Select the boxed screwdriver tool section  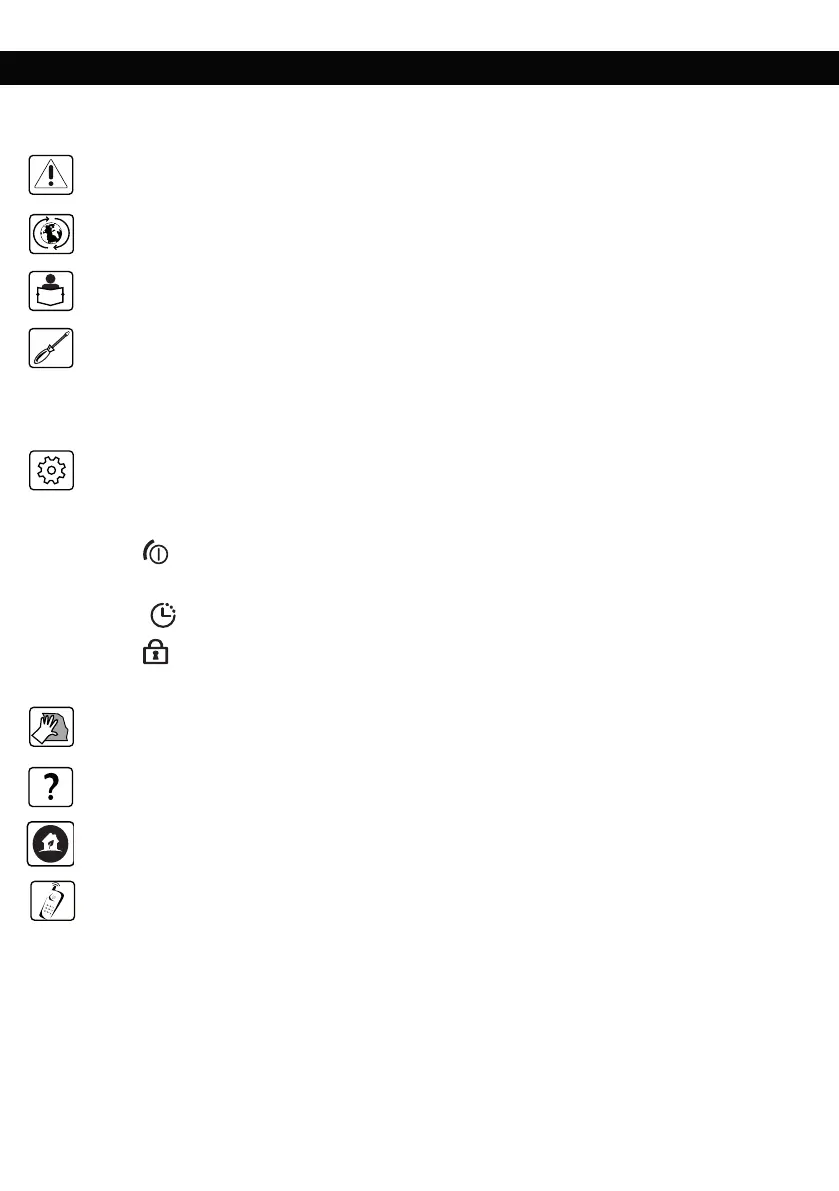[51, 349]
